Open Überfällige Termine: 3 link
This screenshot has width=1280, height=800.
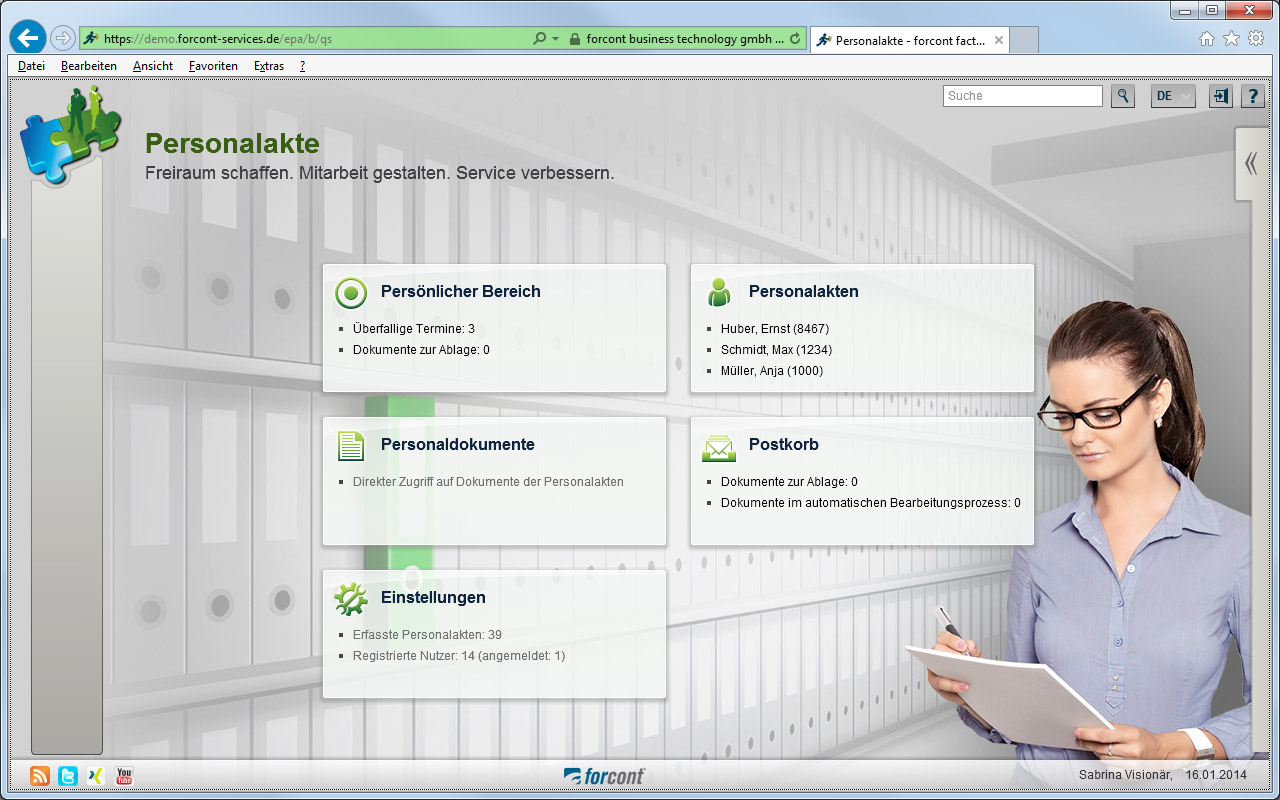point(413,329)
